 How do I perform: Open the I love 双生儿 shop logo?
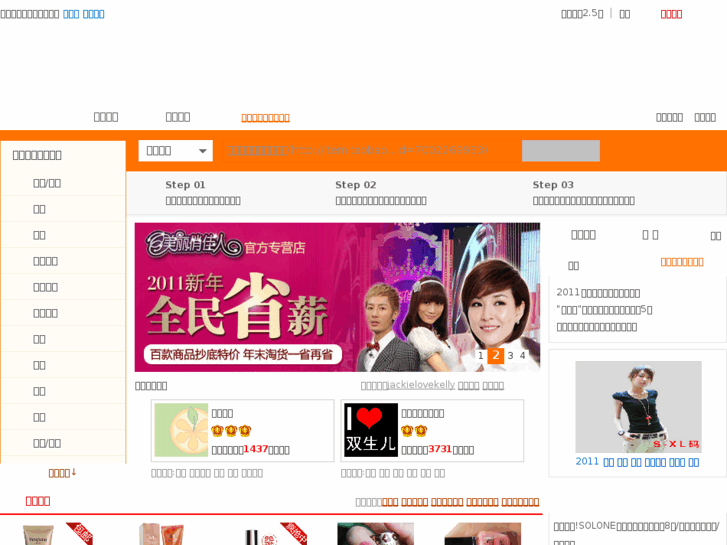pyautogui.click(x=371, y=430)
